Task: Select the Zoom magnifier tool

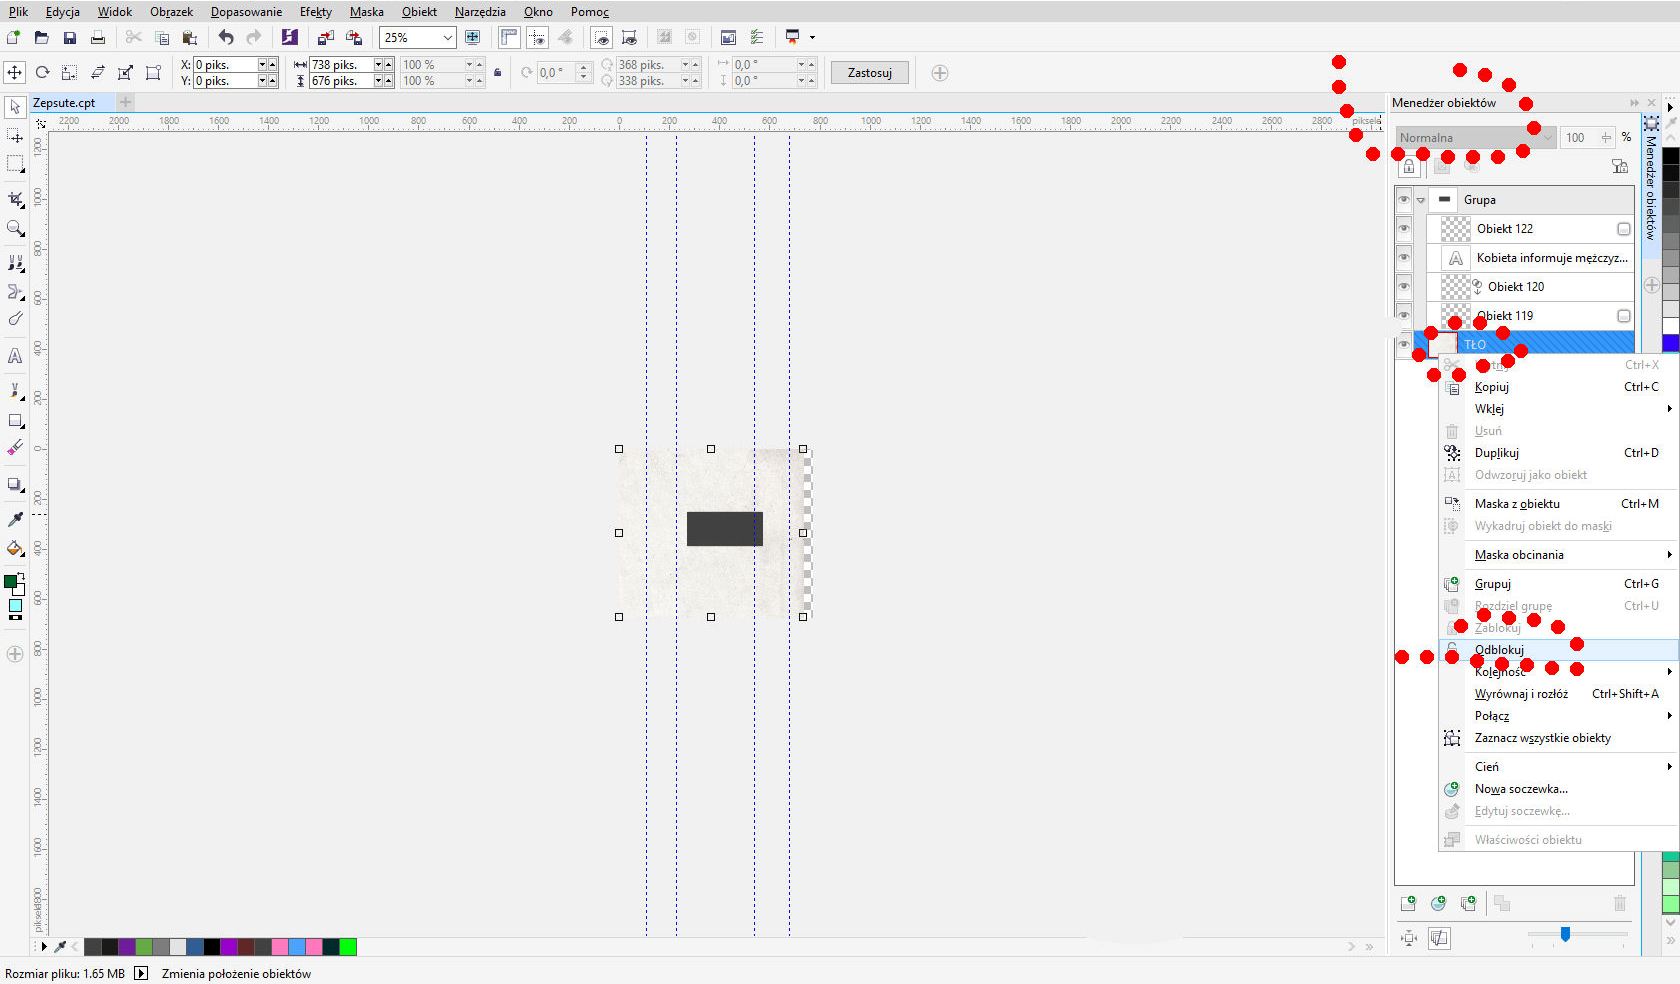Action: pos(15,229)
